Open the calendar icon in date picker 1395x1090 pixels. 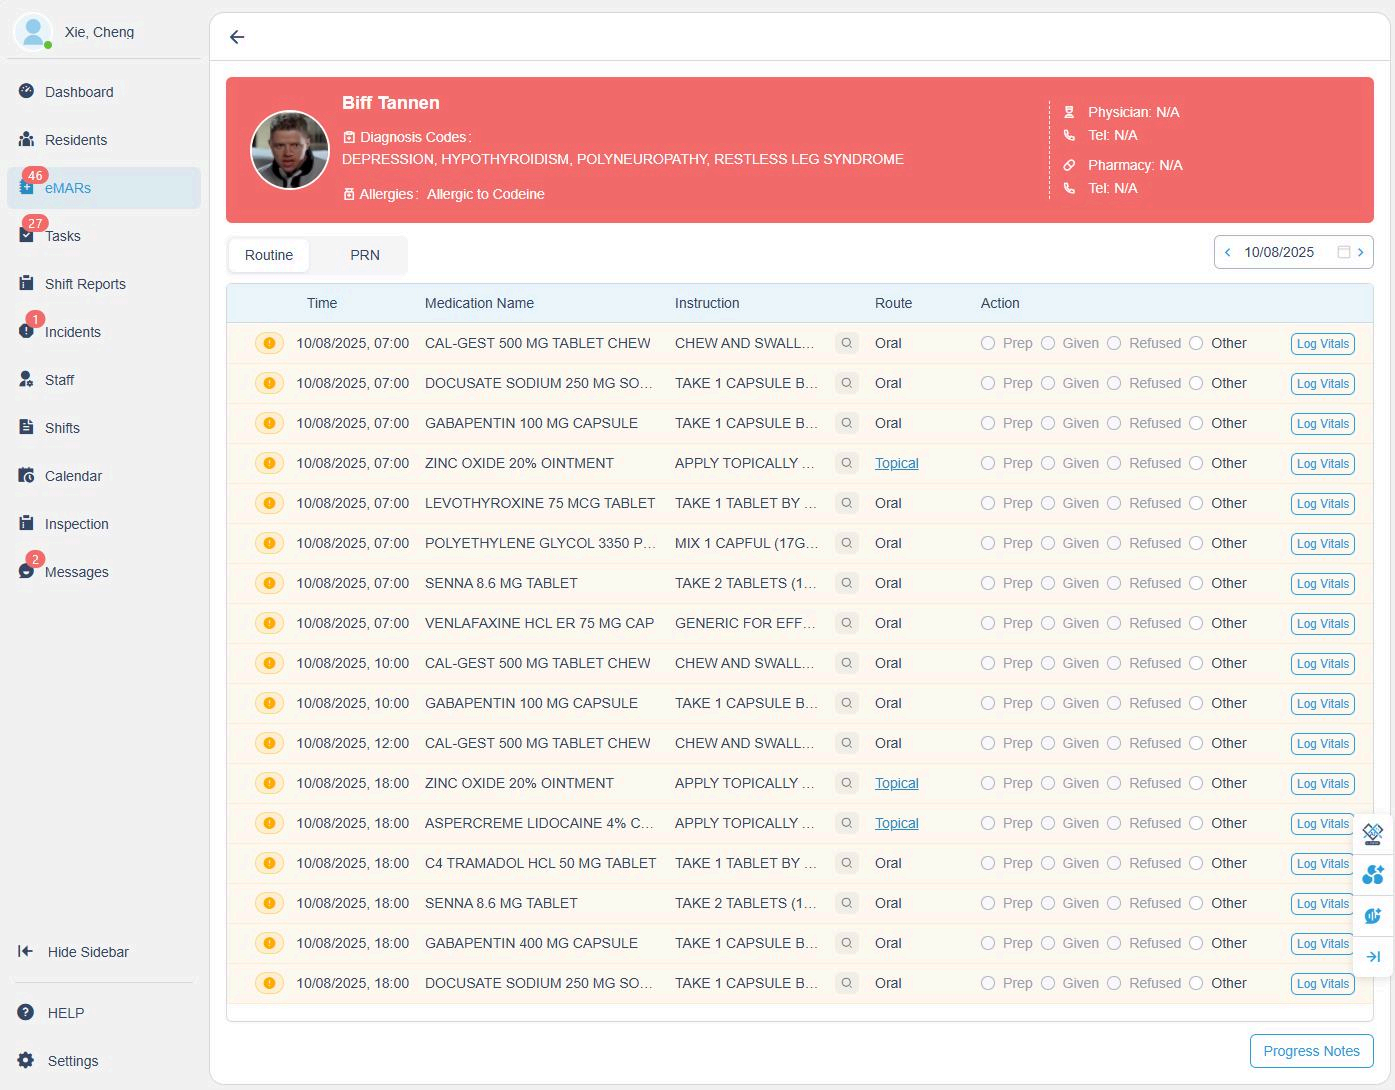(x=1344, y=252)
